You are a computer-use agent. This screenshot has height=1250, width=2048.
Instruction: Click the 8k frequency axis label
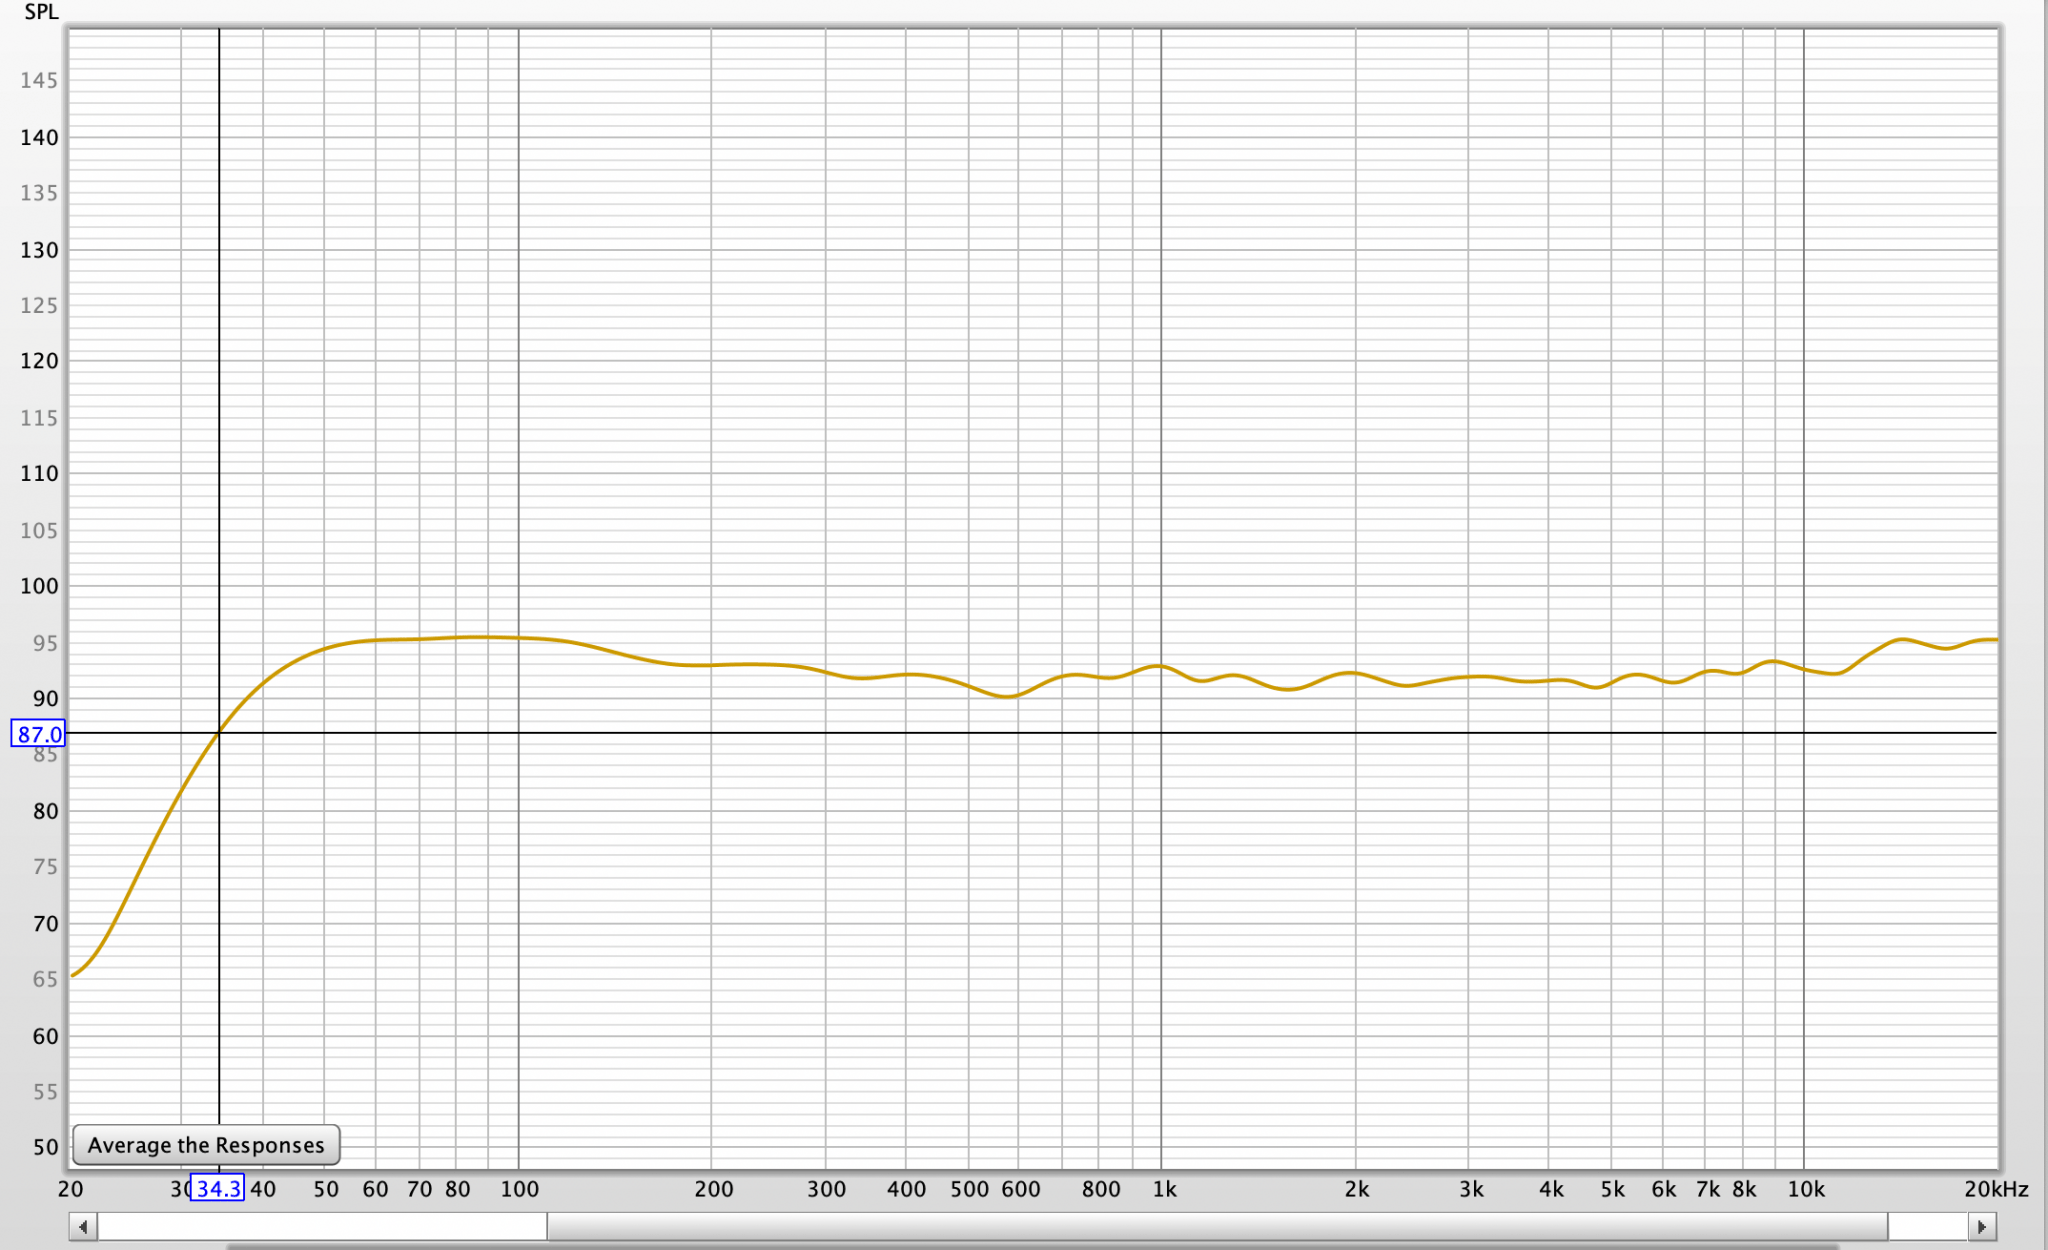click(x=1744, y=1189)
